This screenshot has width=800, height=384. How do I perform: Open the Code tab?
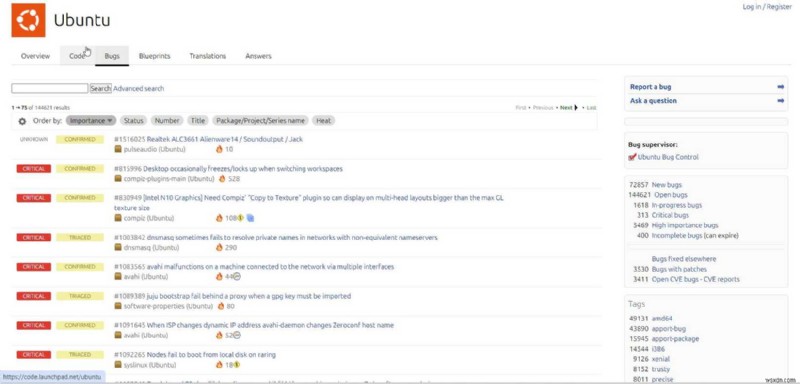point(78,56)
